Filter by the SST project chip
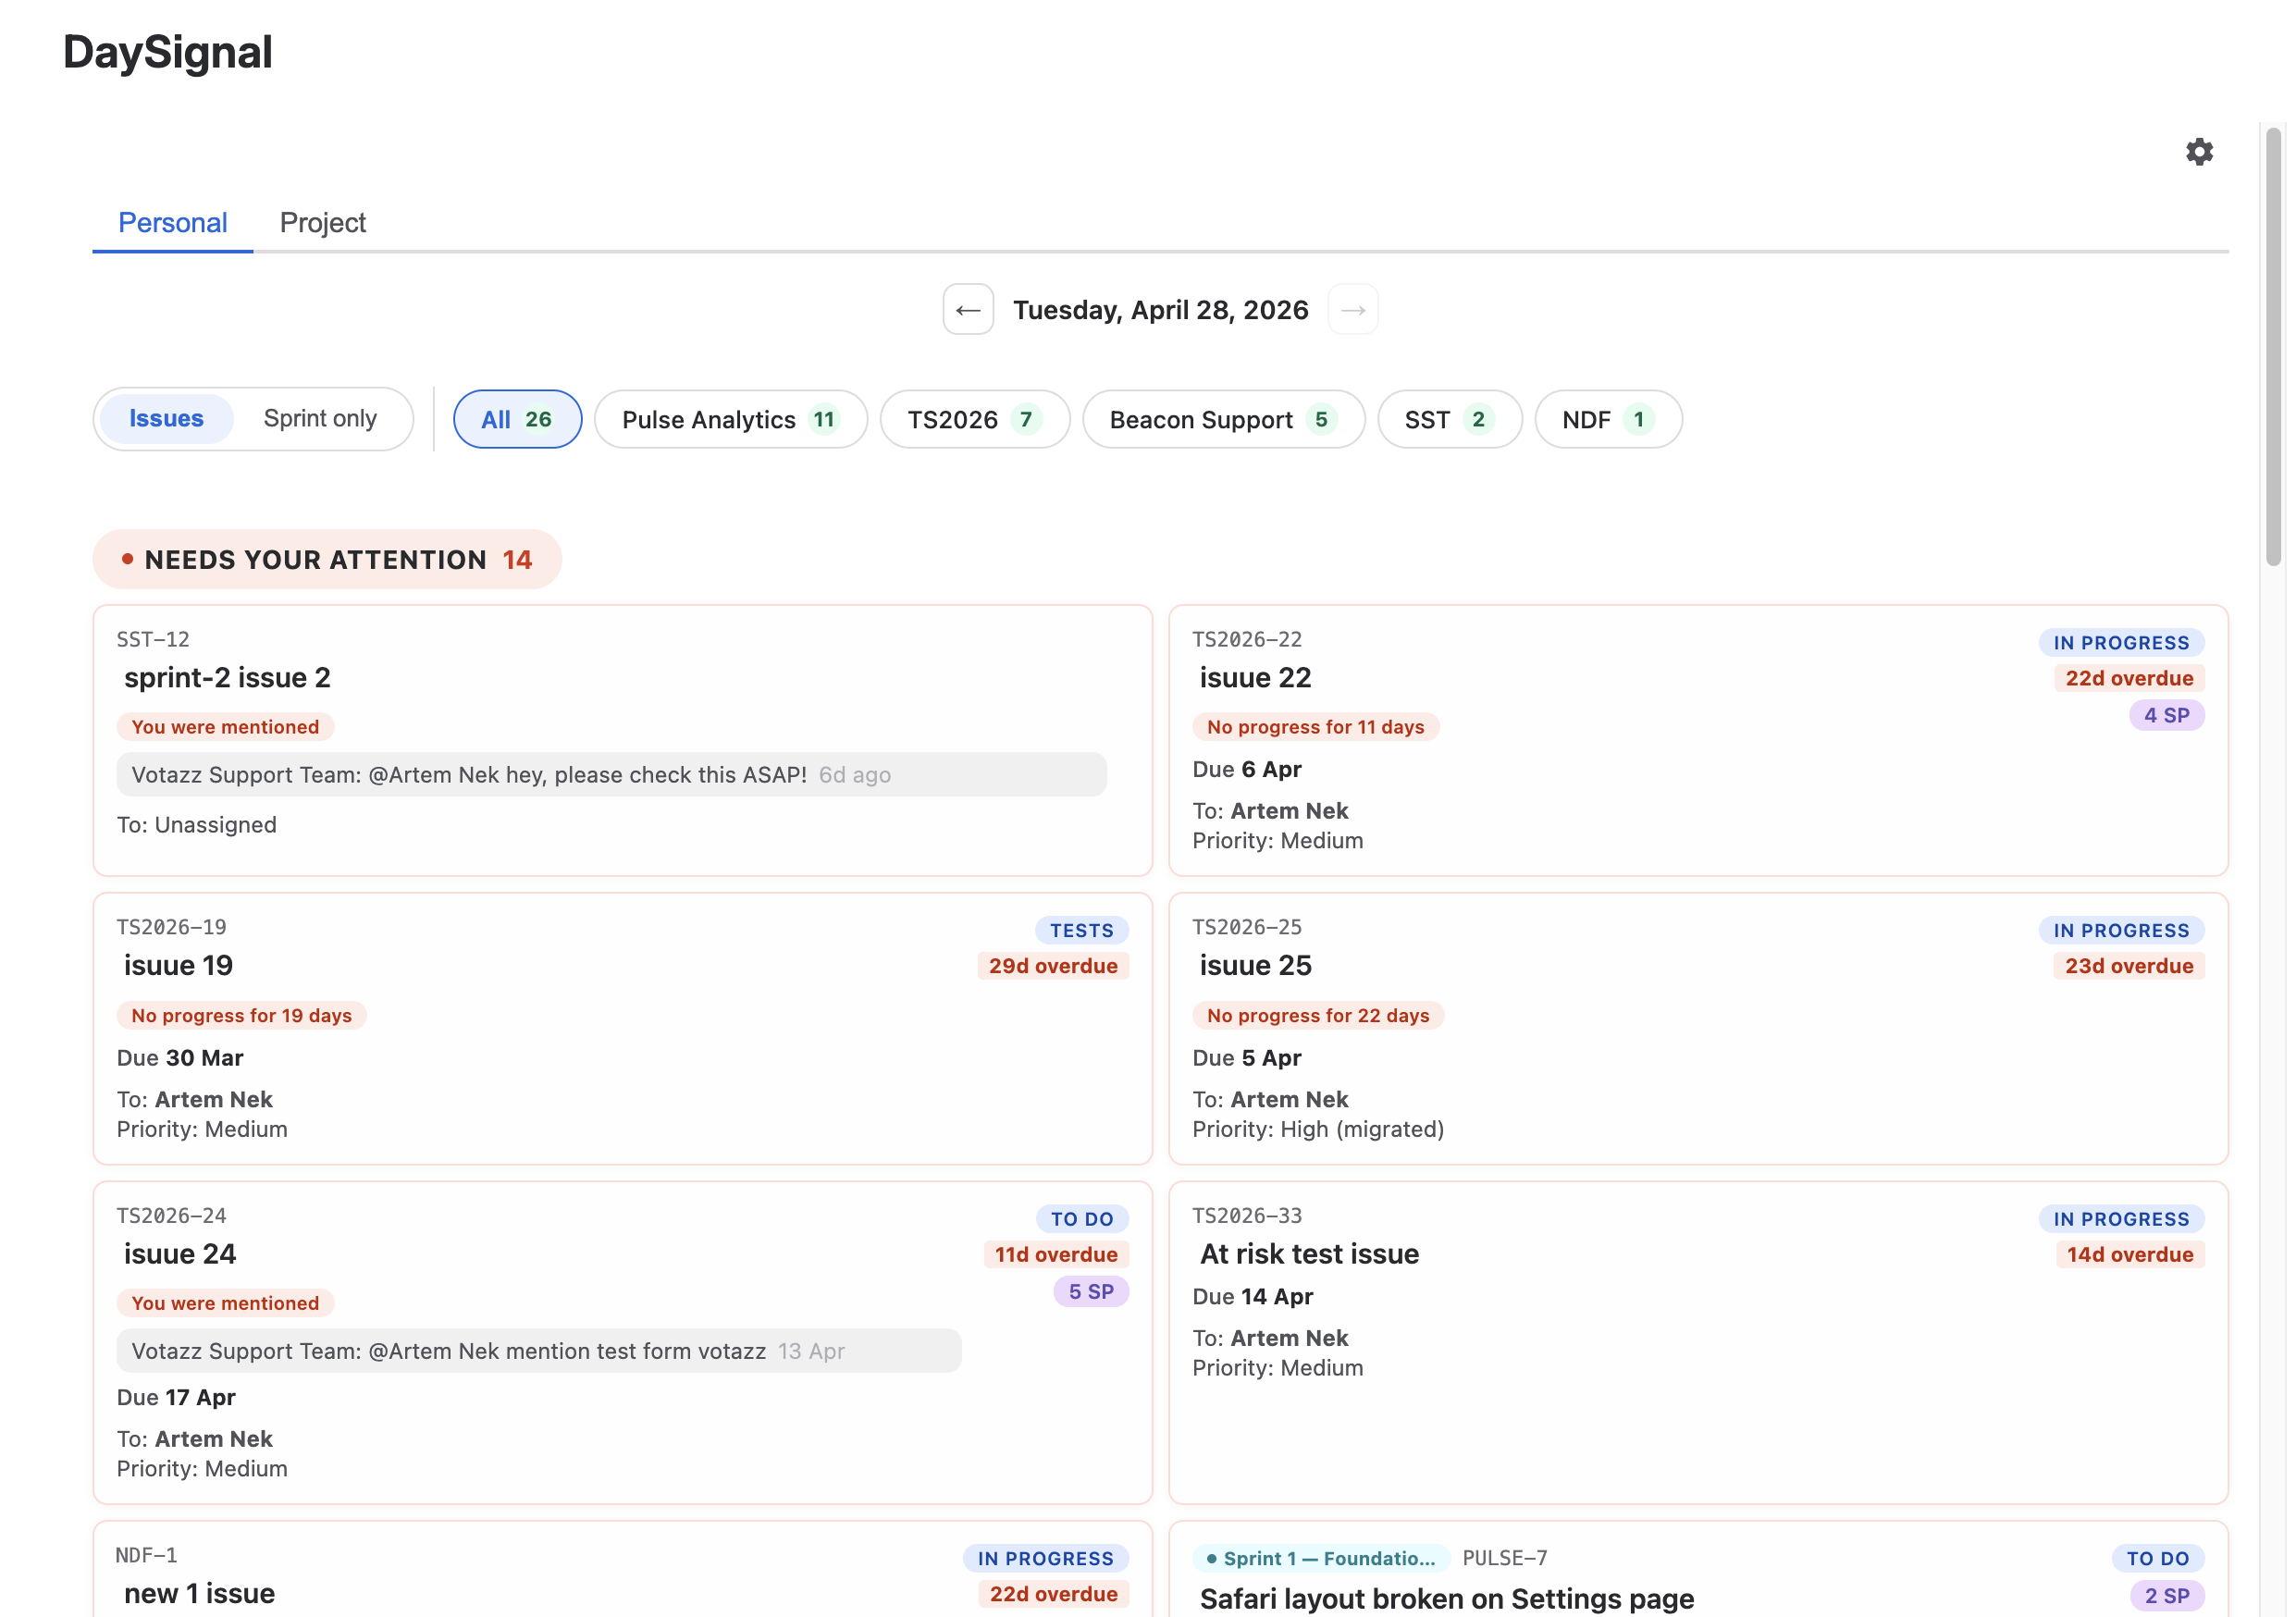 tap(1448, 419)
